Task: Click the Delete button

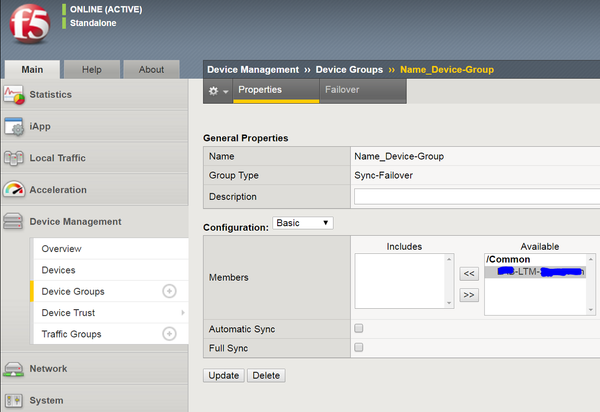Action: tap(266, 376)
